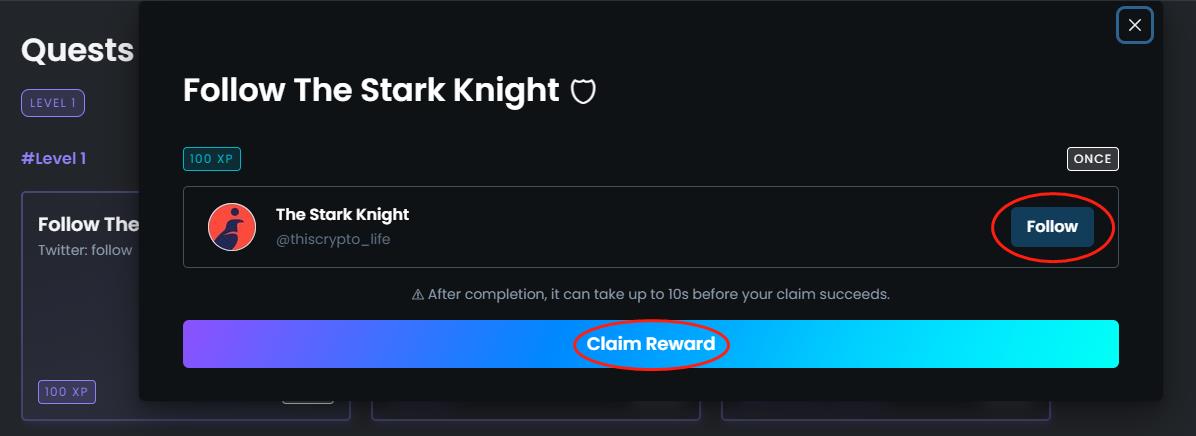Click the Follow button for The Stark Knight

coord(1051,227)
